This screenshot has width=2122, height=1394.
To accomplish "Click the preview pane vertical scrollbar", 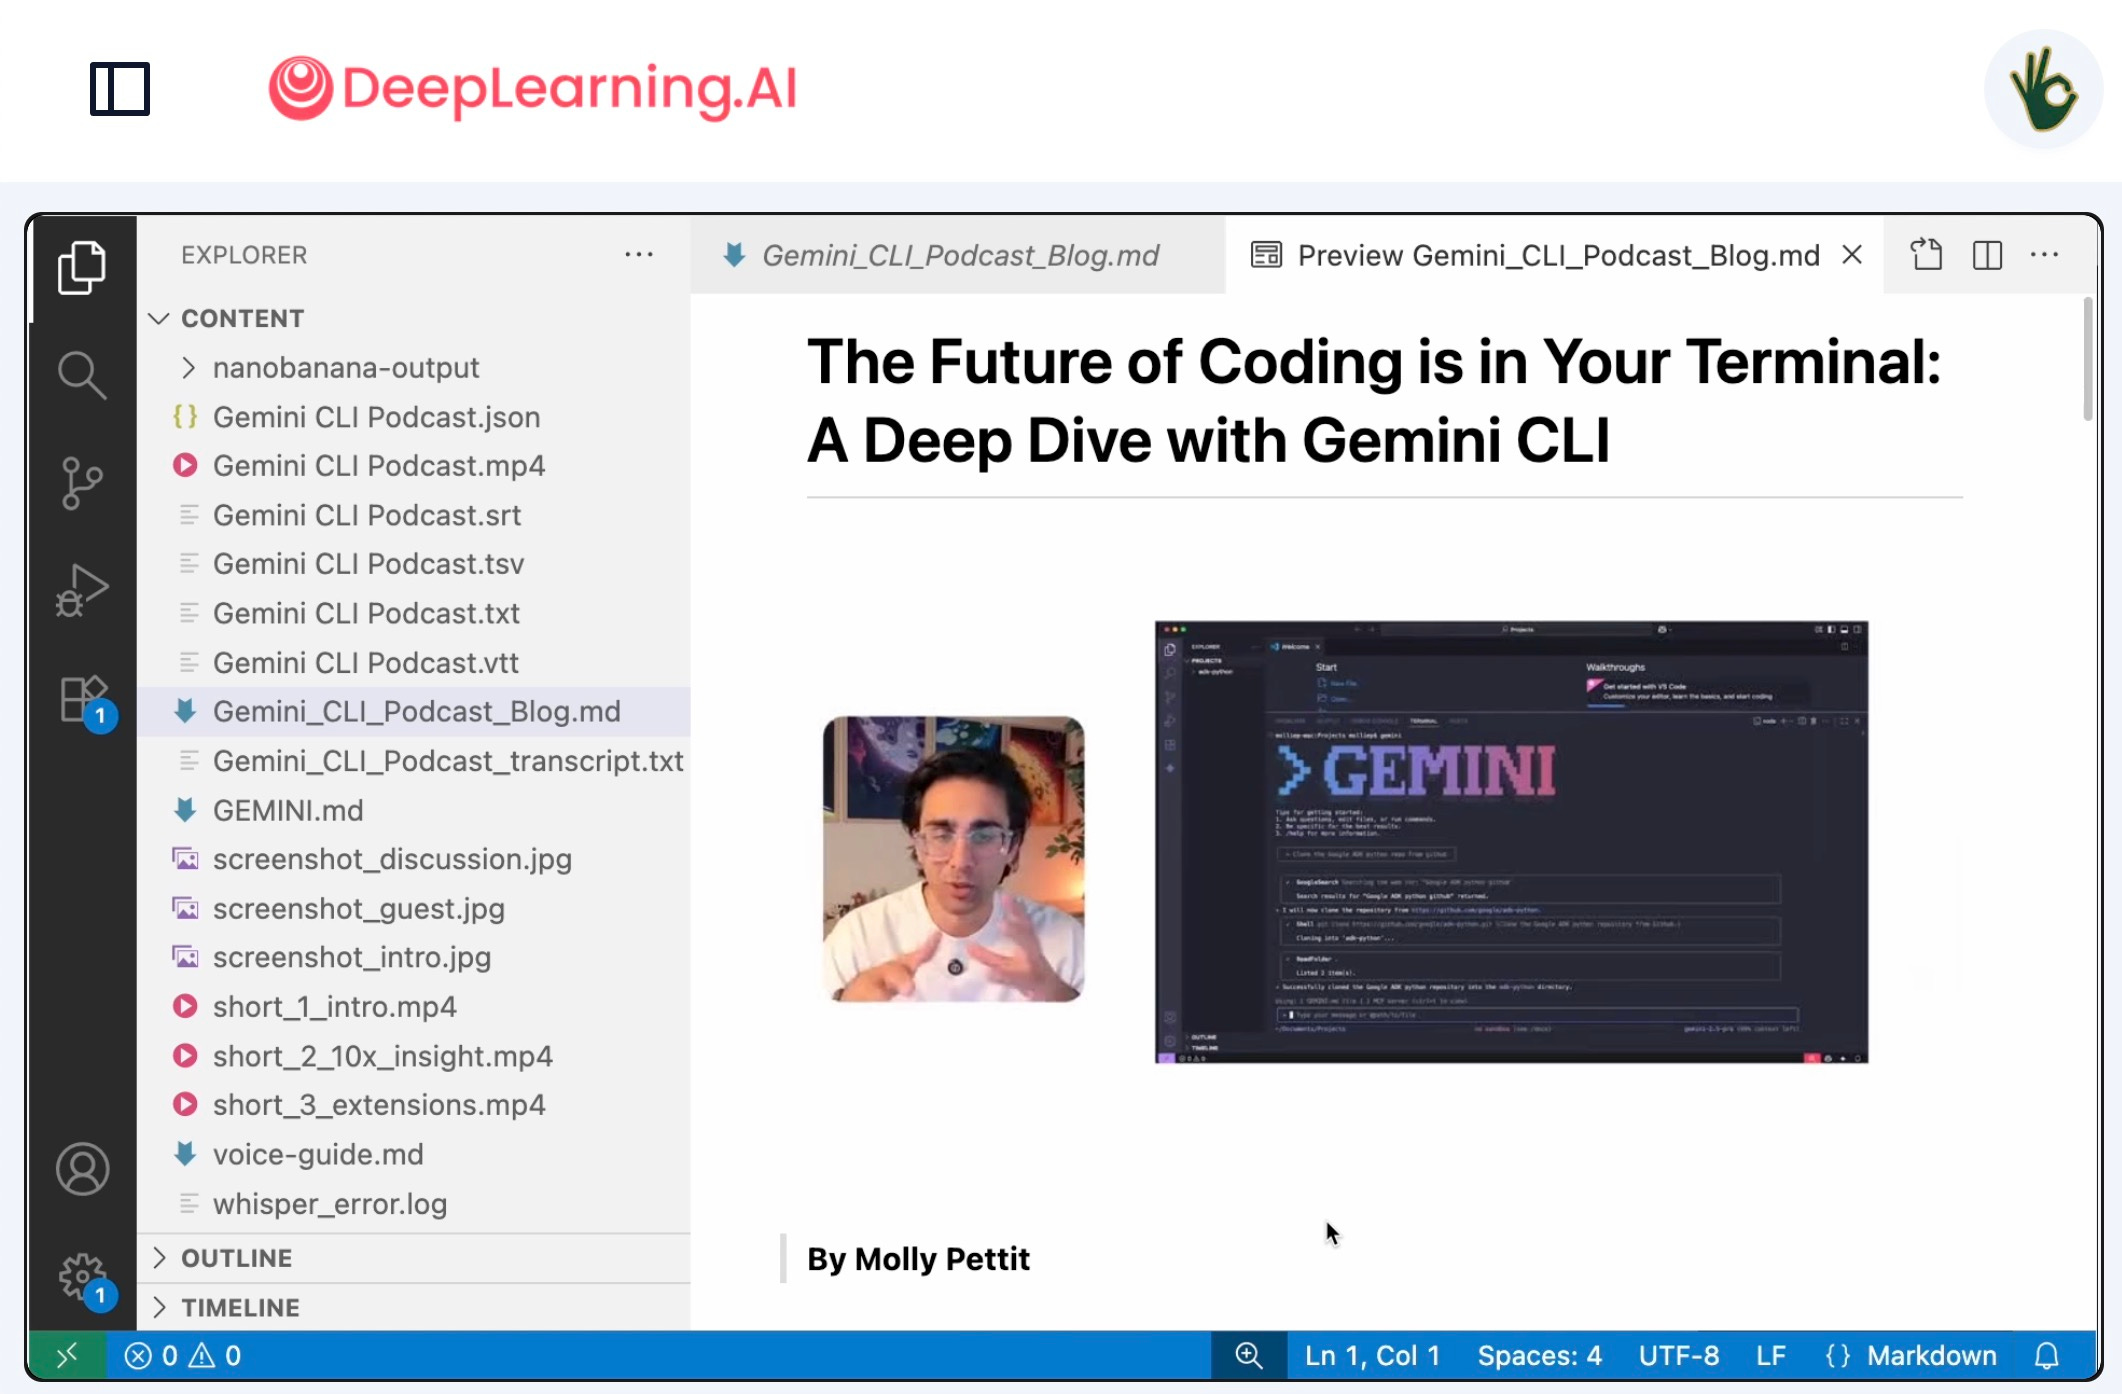I will tap(2088, 360).
